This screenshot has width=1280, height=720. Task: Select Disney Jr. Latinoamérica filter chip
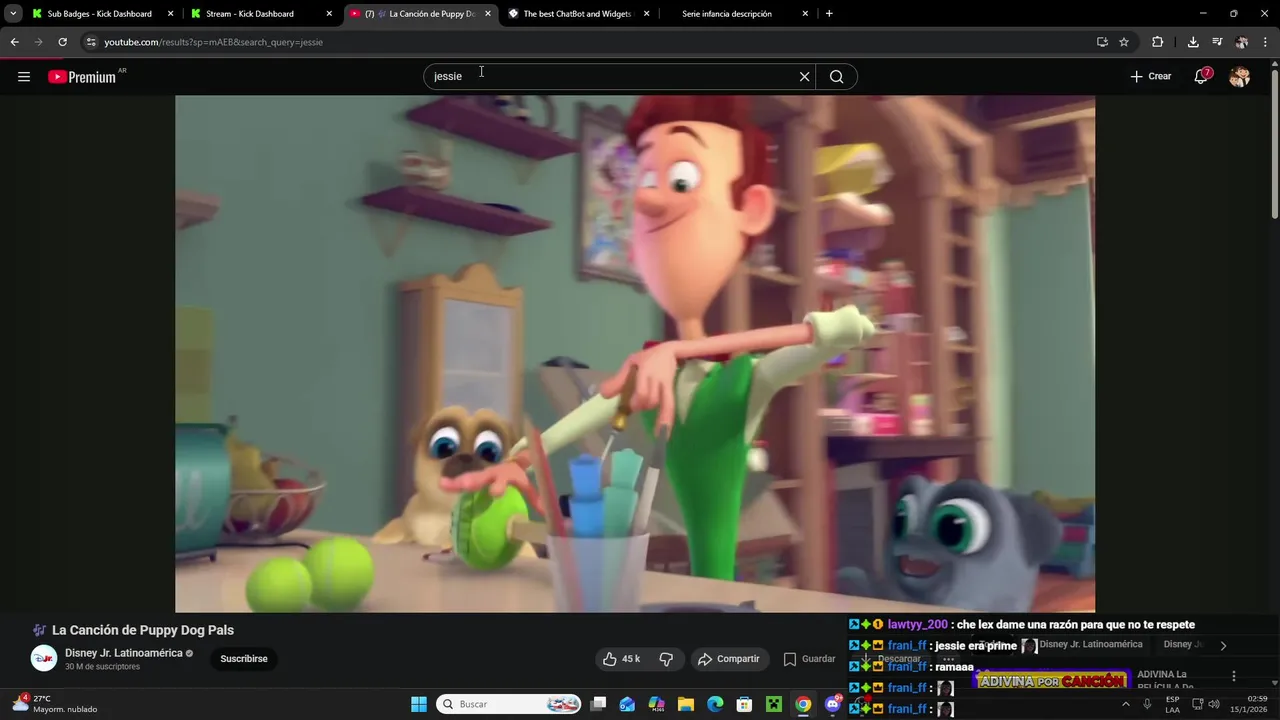tap(1090, 645)
